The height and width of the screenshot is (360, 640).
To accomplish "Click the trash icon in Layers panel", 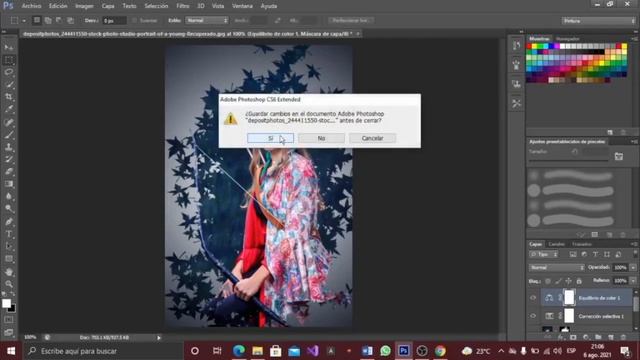I will click(623, 337).
